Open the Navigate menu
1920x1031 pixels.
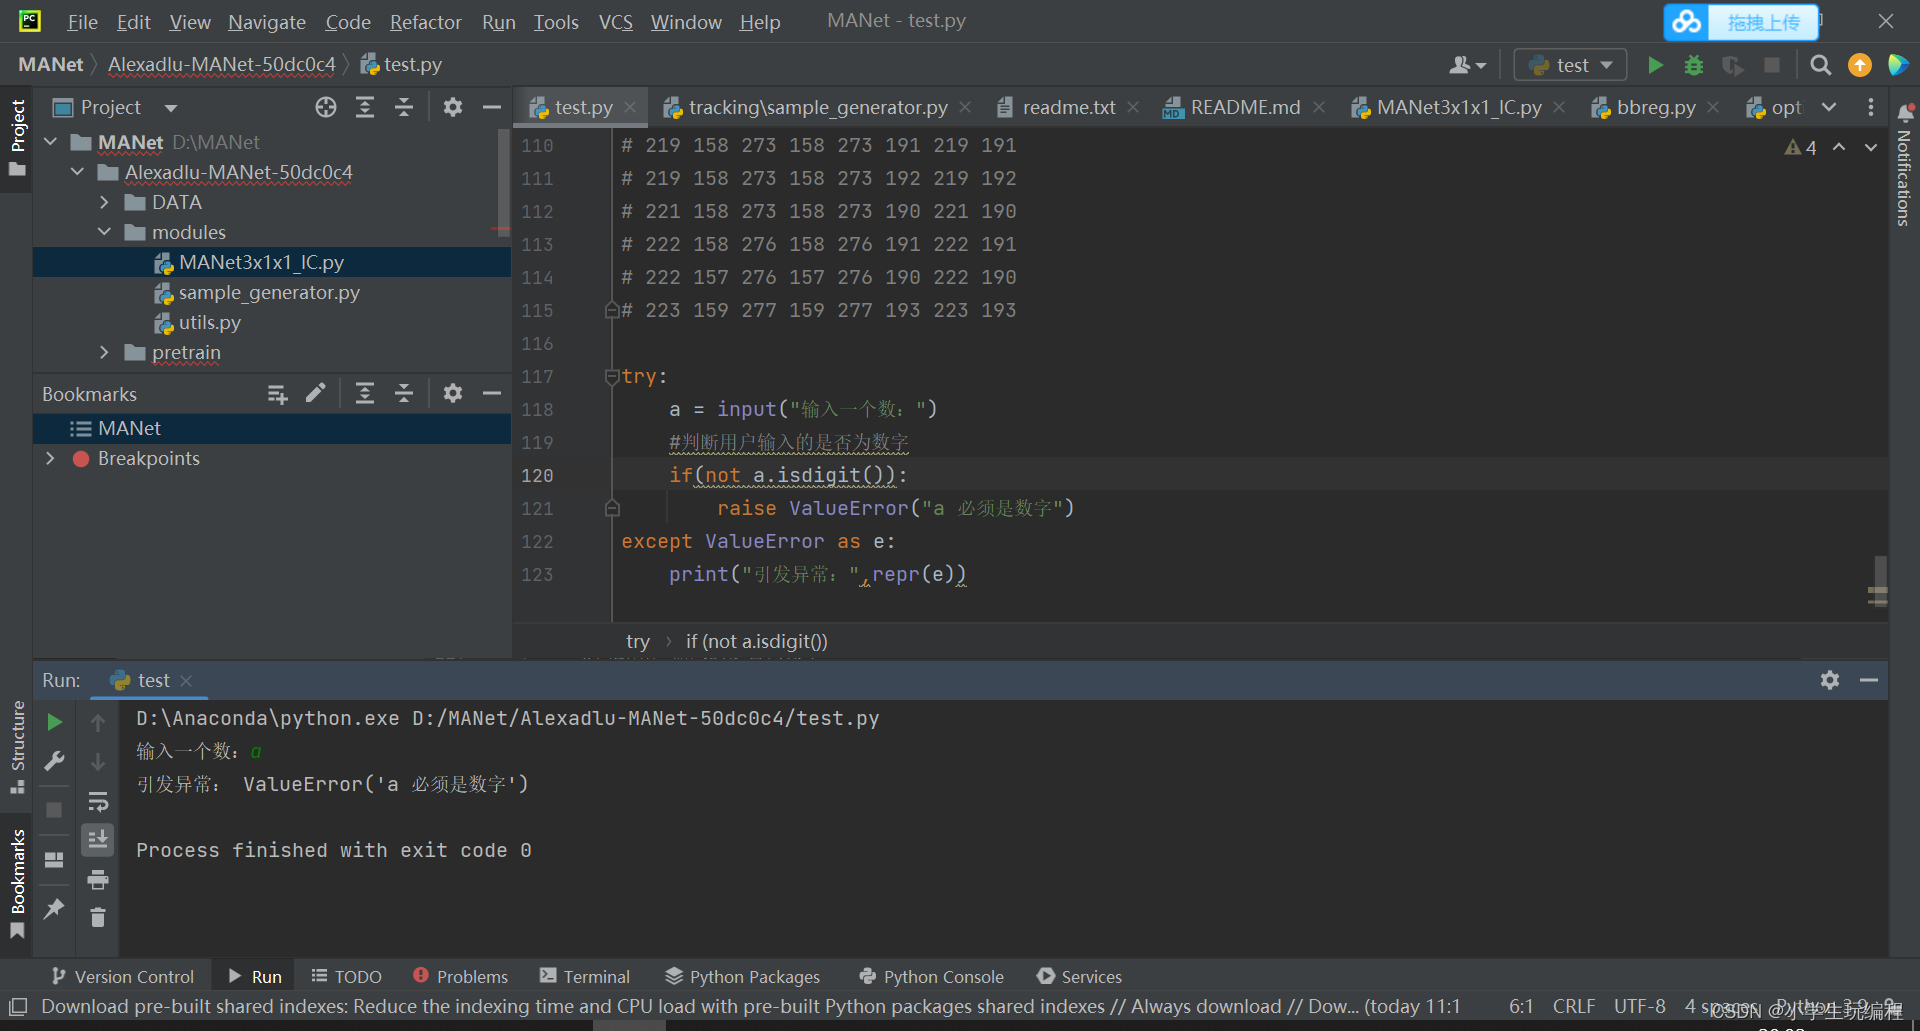pyautogui.click(x=266, y=22)
